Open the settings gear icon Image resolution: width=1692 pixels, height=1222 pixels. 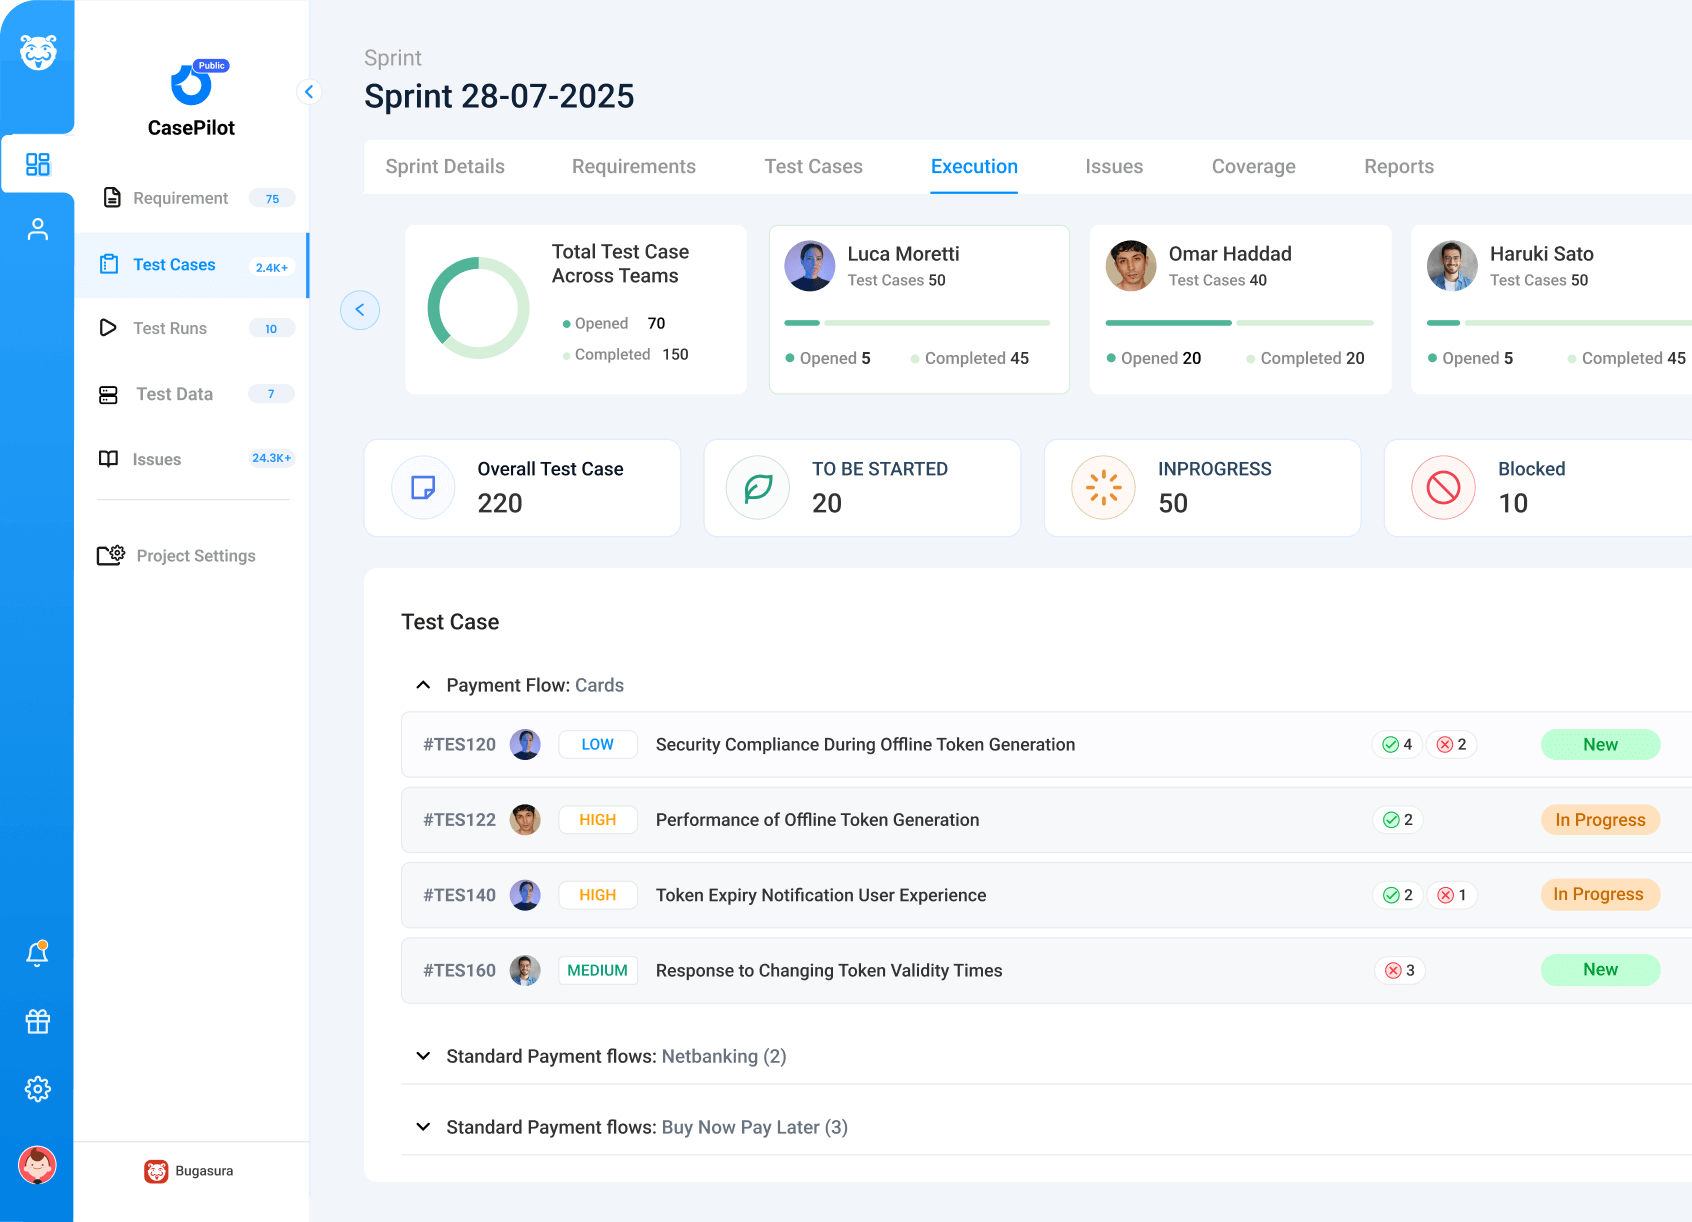click(37, 1089)
